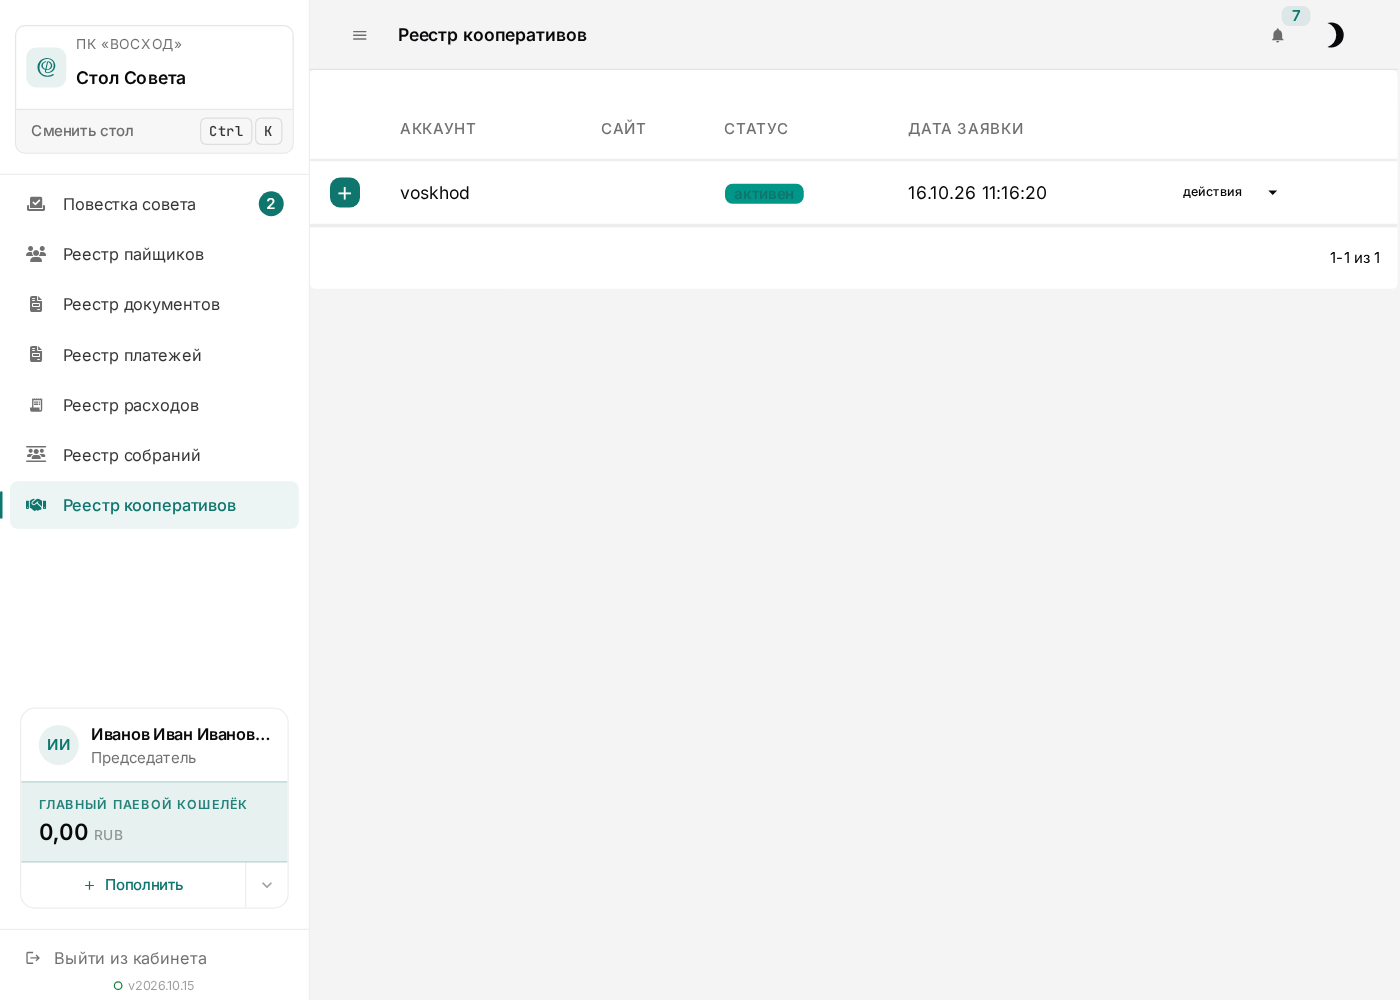This screenshot has height=1000, width=1400.
Task: Click the АККАУНТ column header
Action: click(x=438, y=129)
